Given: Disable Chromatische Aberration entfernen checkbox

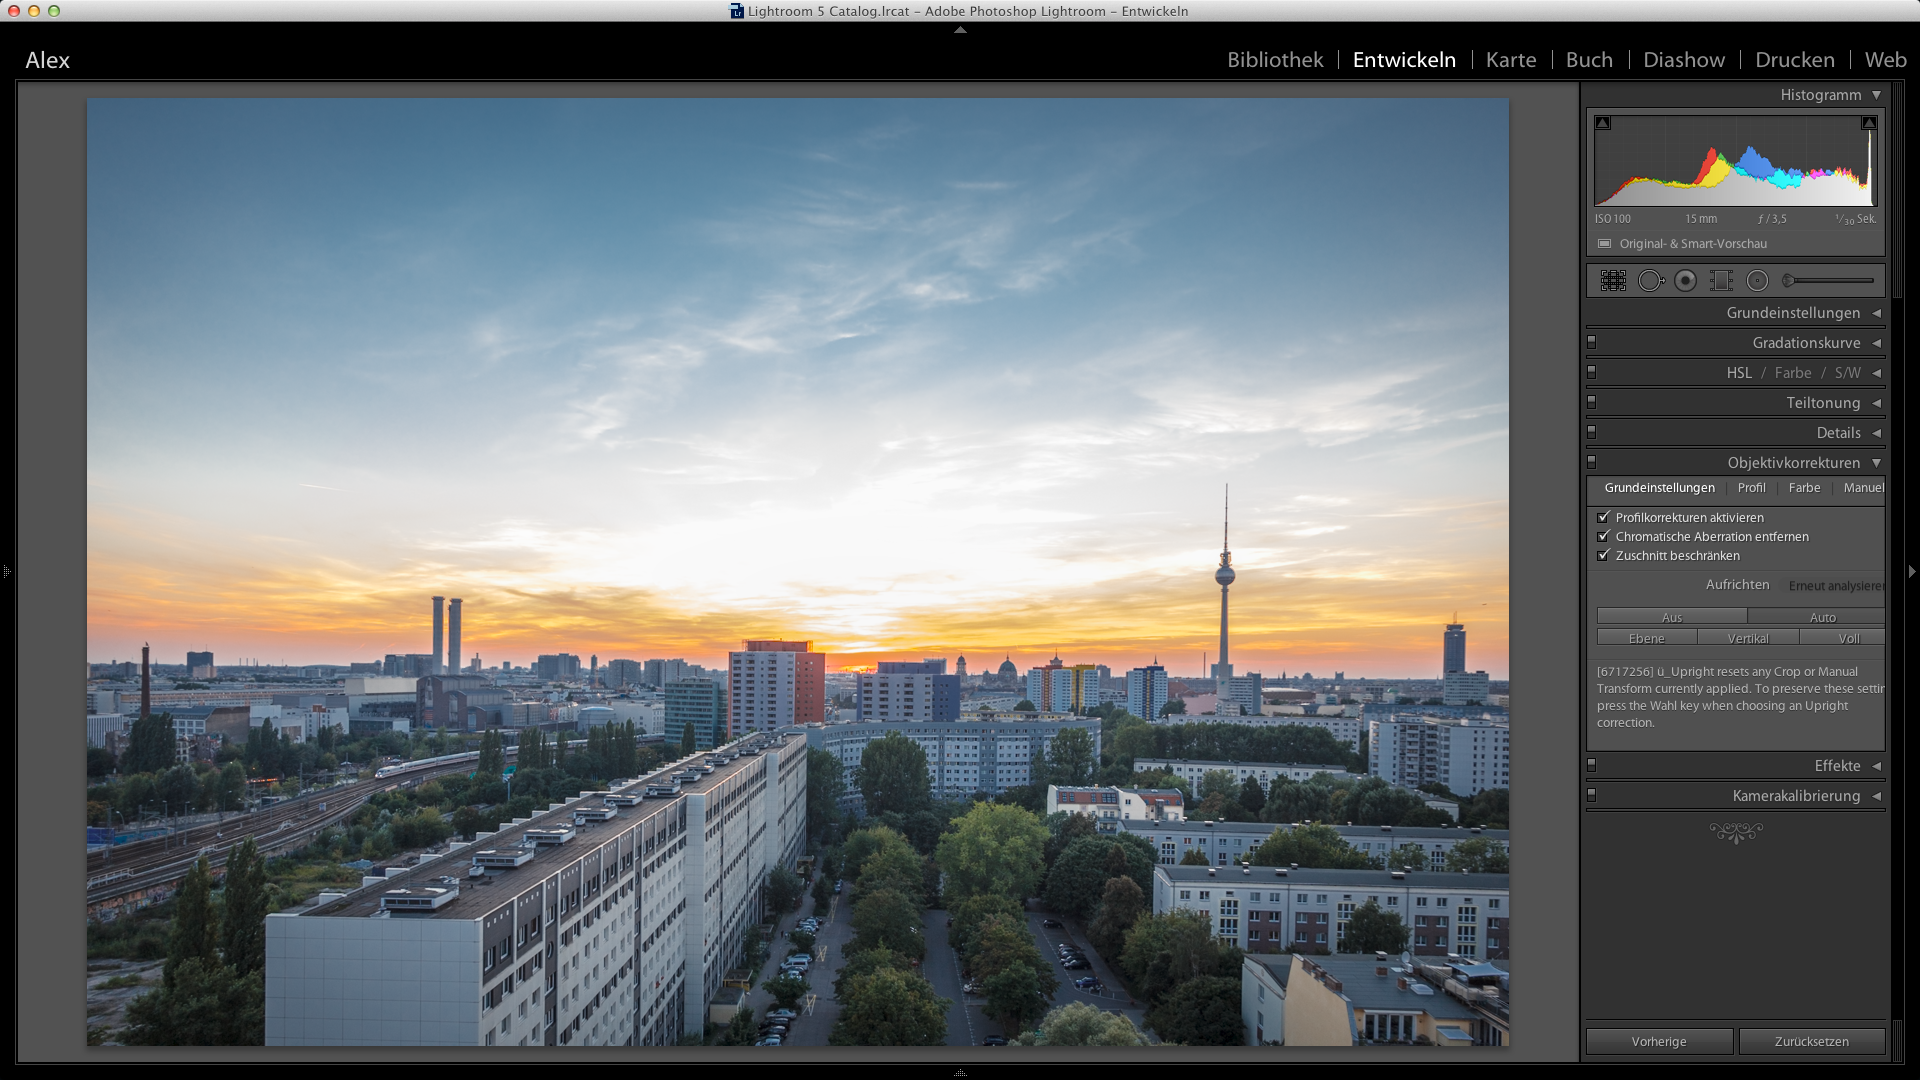Looking at the screenshot, I should pos(1604,536).
